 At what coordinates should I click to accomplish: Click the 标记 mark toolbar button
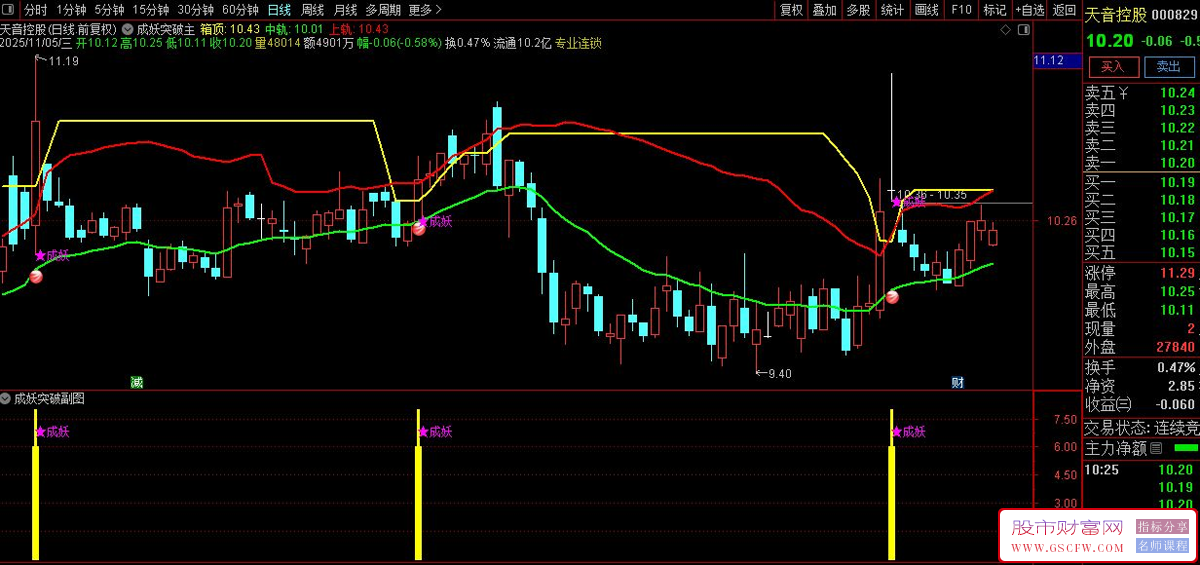click(x=995, y=10)
